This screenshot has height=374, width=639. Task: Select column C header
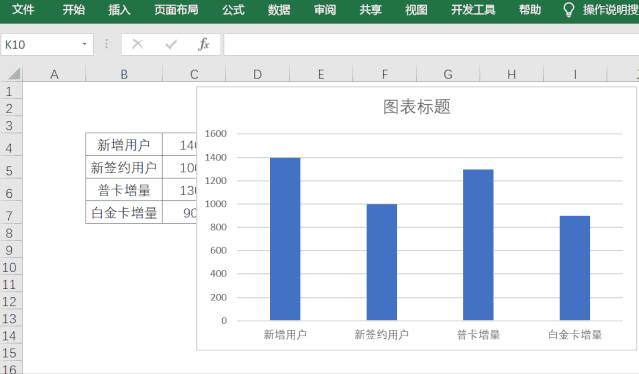point(194,74)
